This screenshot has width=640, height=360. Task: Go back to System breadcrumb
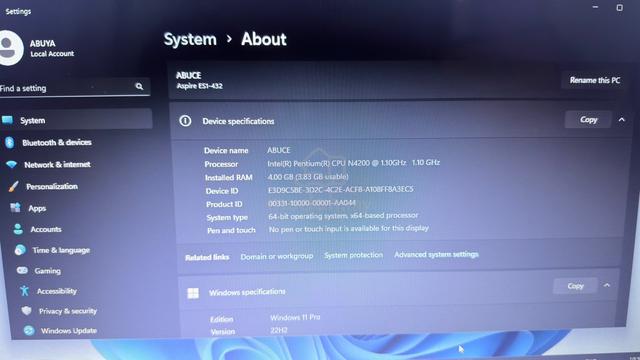[190, 40]
